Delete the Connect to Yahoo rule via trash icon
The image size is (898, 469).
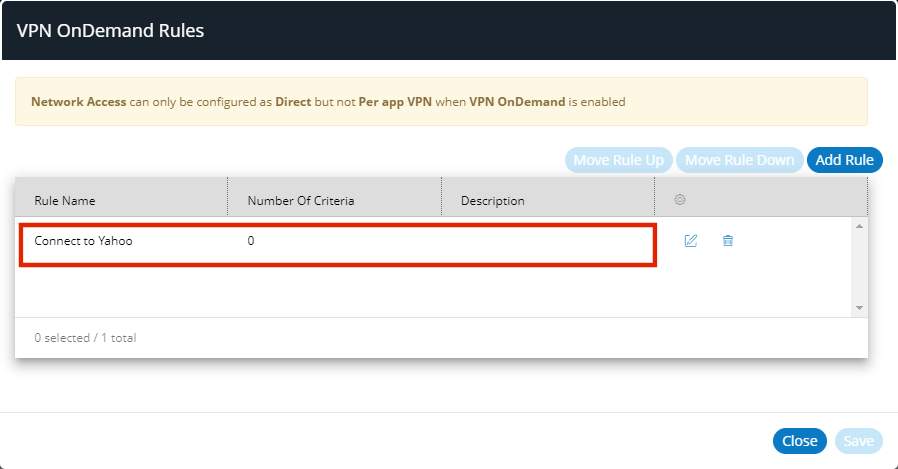click(728, 241)
